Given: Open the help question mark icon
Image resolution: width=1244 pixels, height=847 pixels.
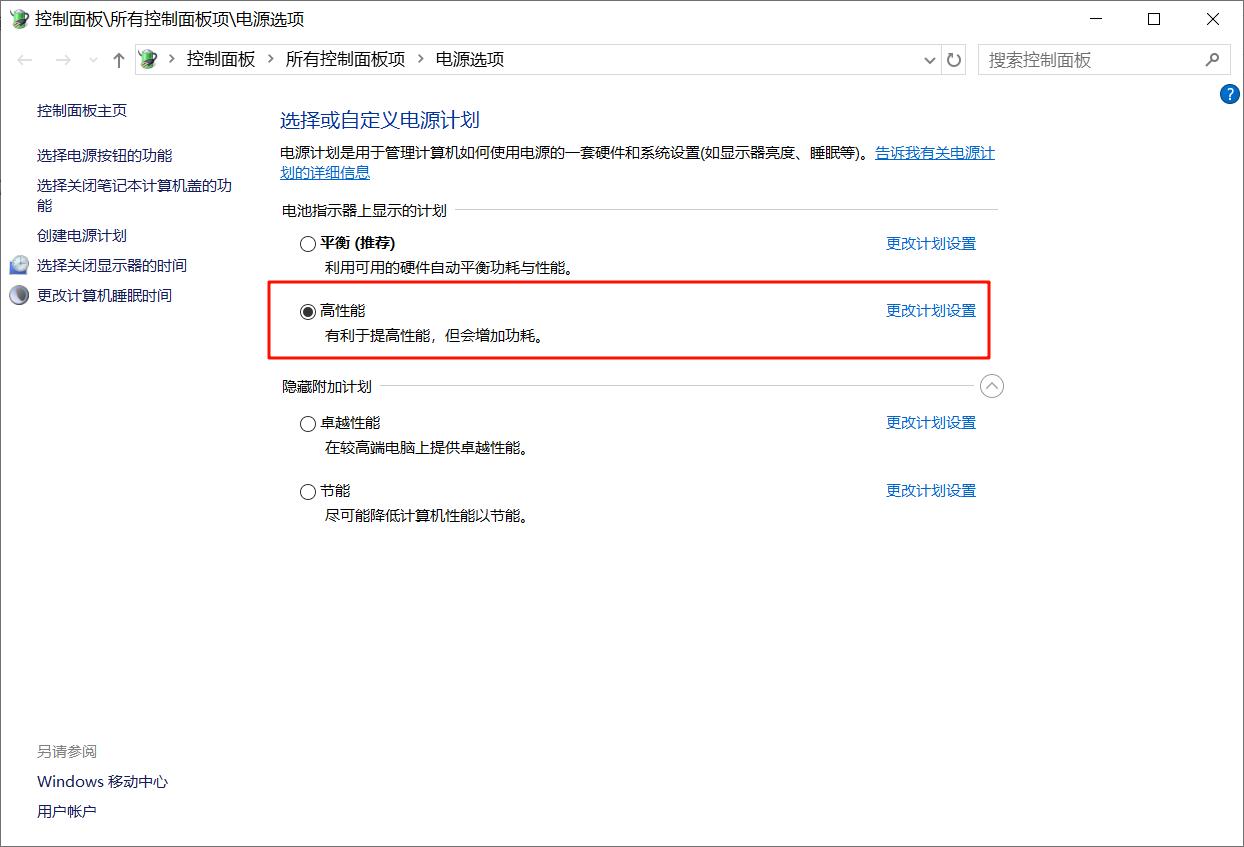Looking at the screenshot, I should (1229, 94).
